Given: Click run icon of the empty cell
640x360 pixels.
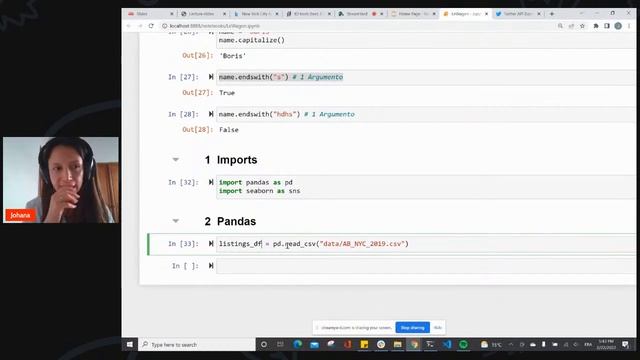Looking at the screenshot, I should click(211, 266).
